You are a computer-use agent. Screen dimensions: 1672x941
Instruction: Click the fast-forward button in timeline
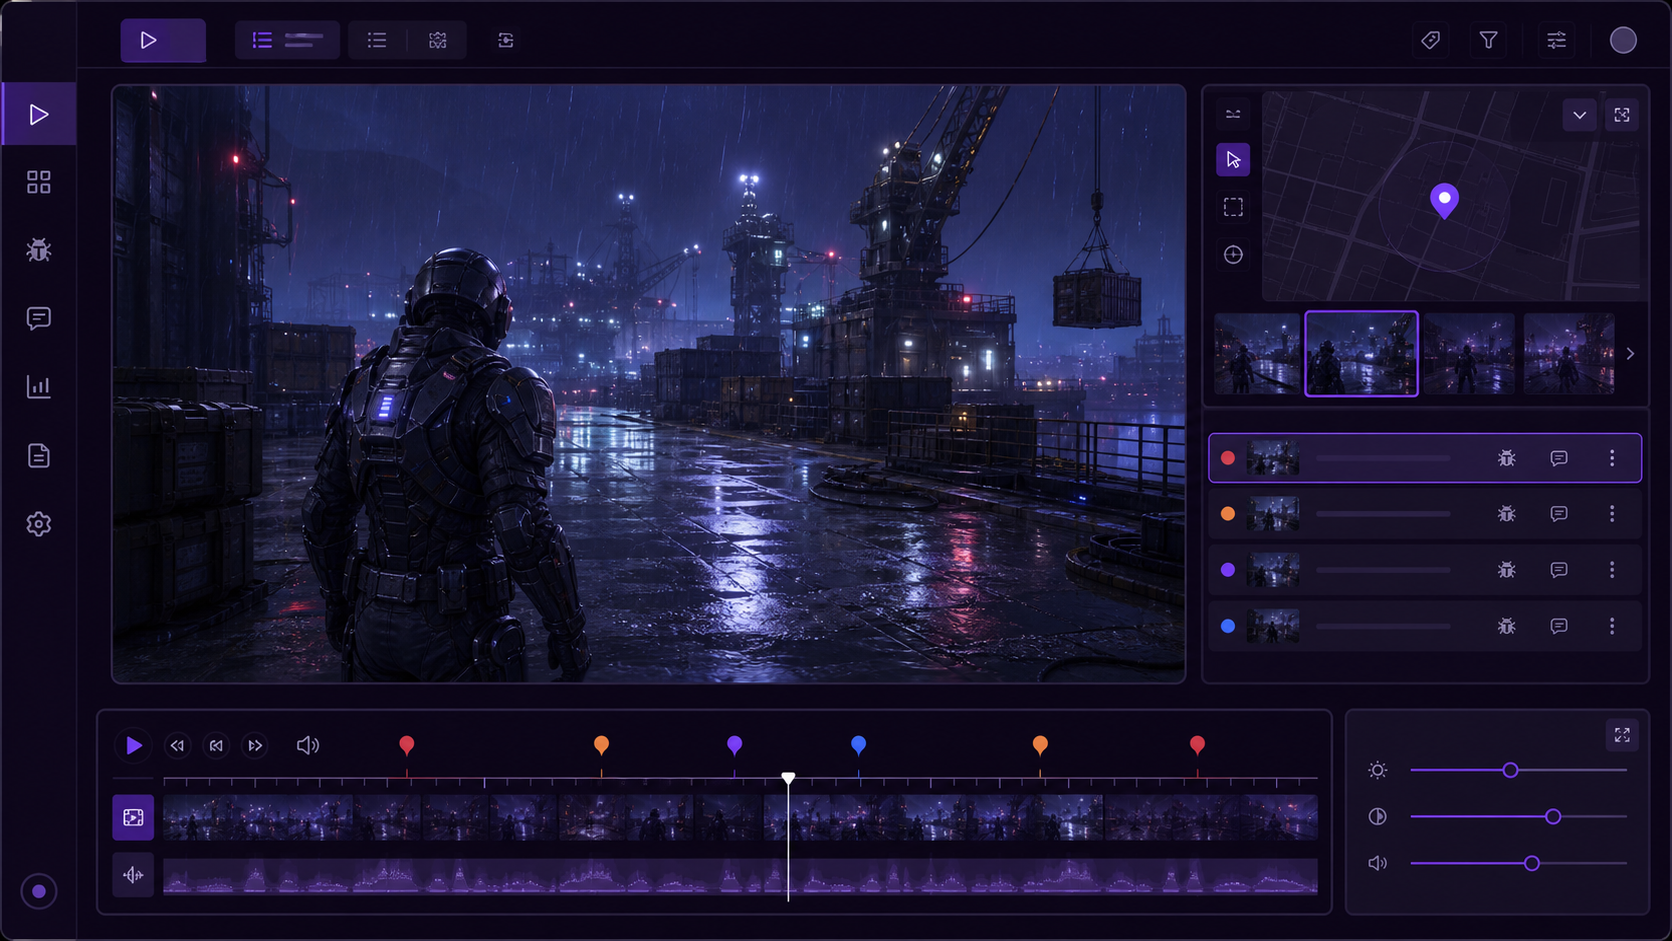(255, 745)
